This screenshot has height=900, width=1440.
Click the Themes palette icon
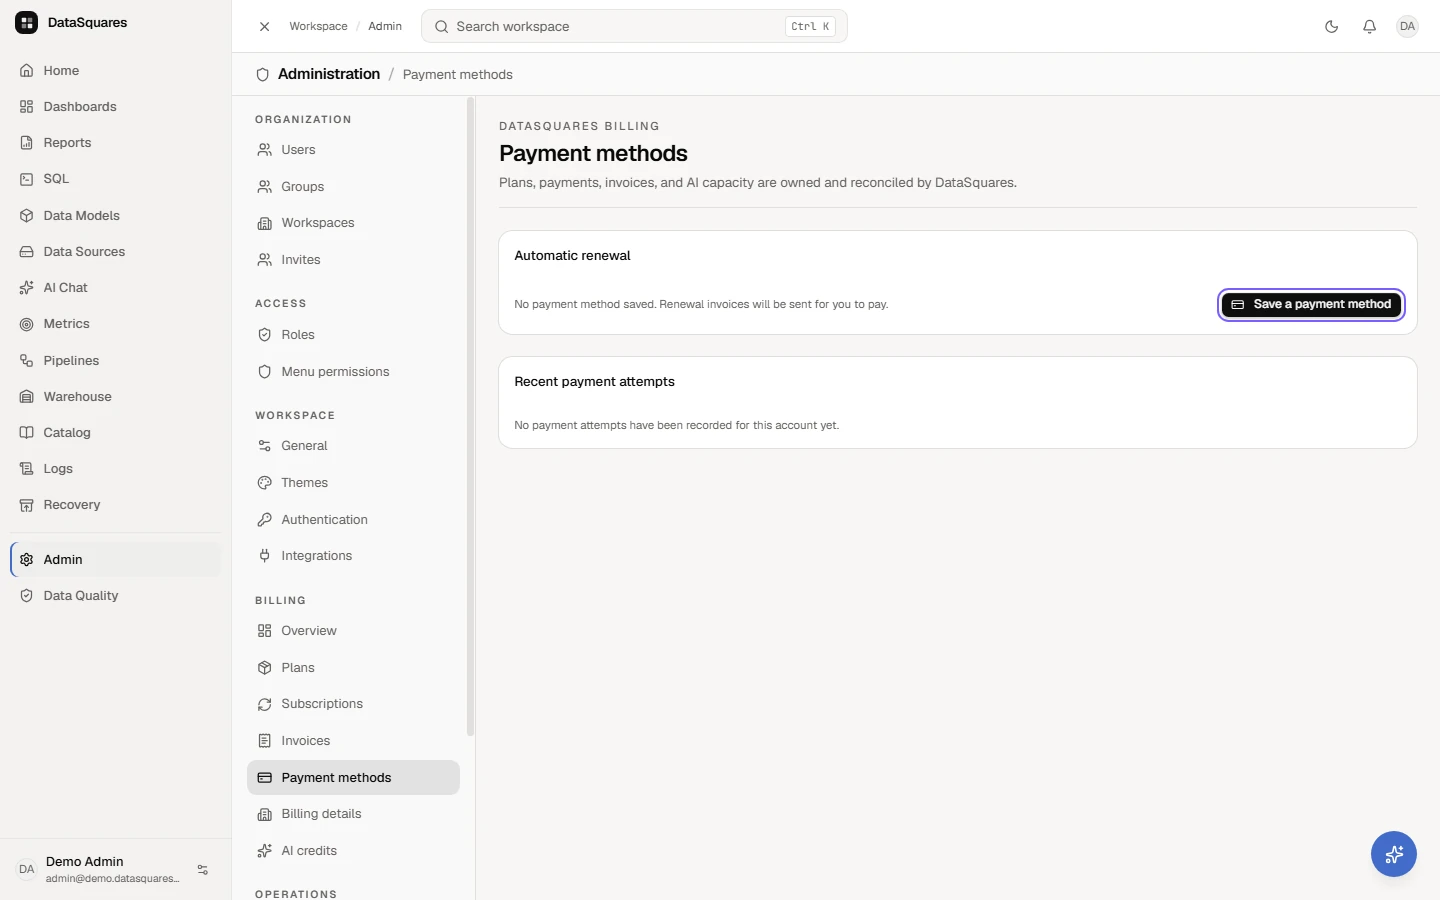click(265, 483)
